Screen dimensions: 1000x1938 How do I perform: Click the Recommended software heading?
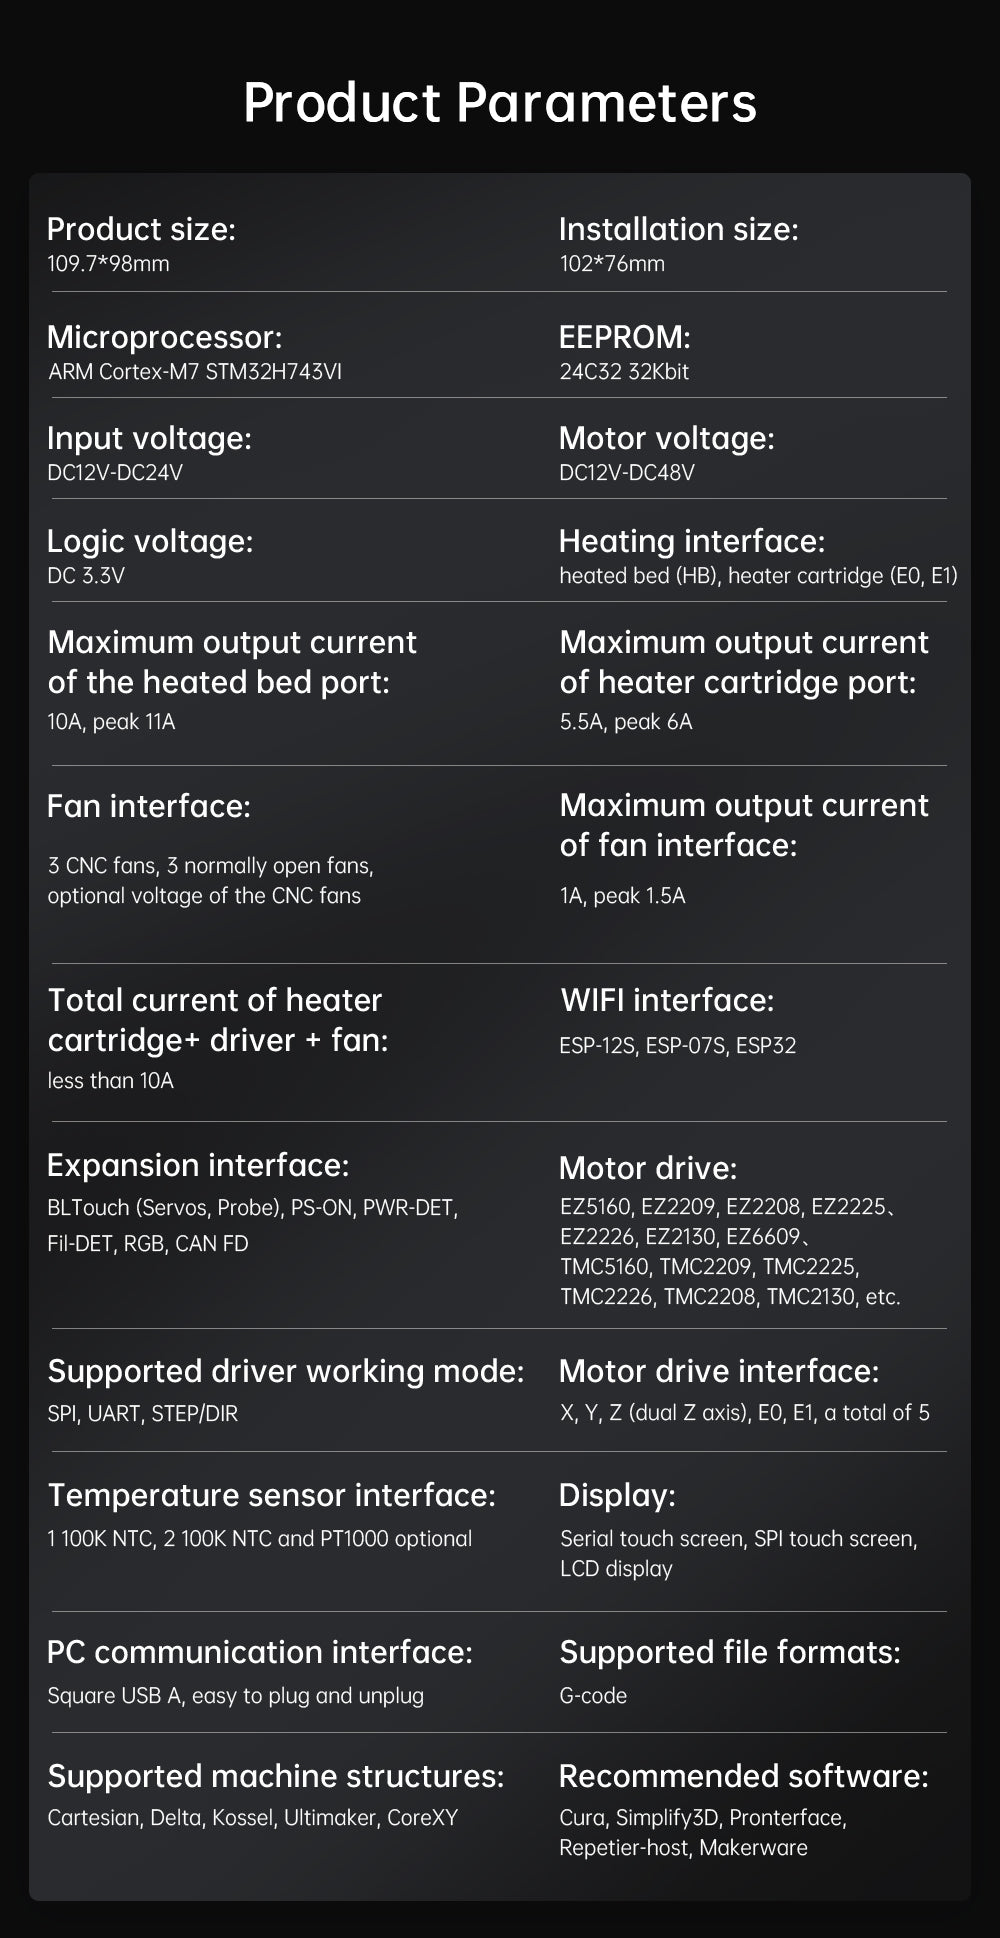[744, 1776]
